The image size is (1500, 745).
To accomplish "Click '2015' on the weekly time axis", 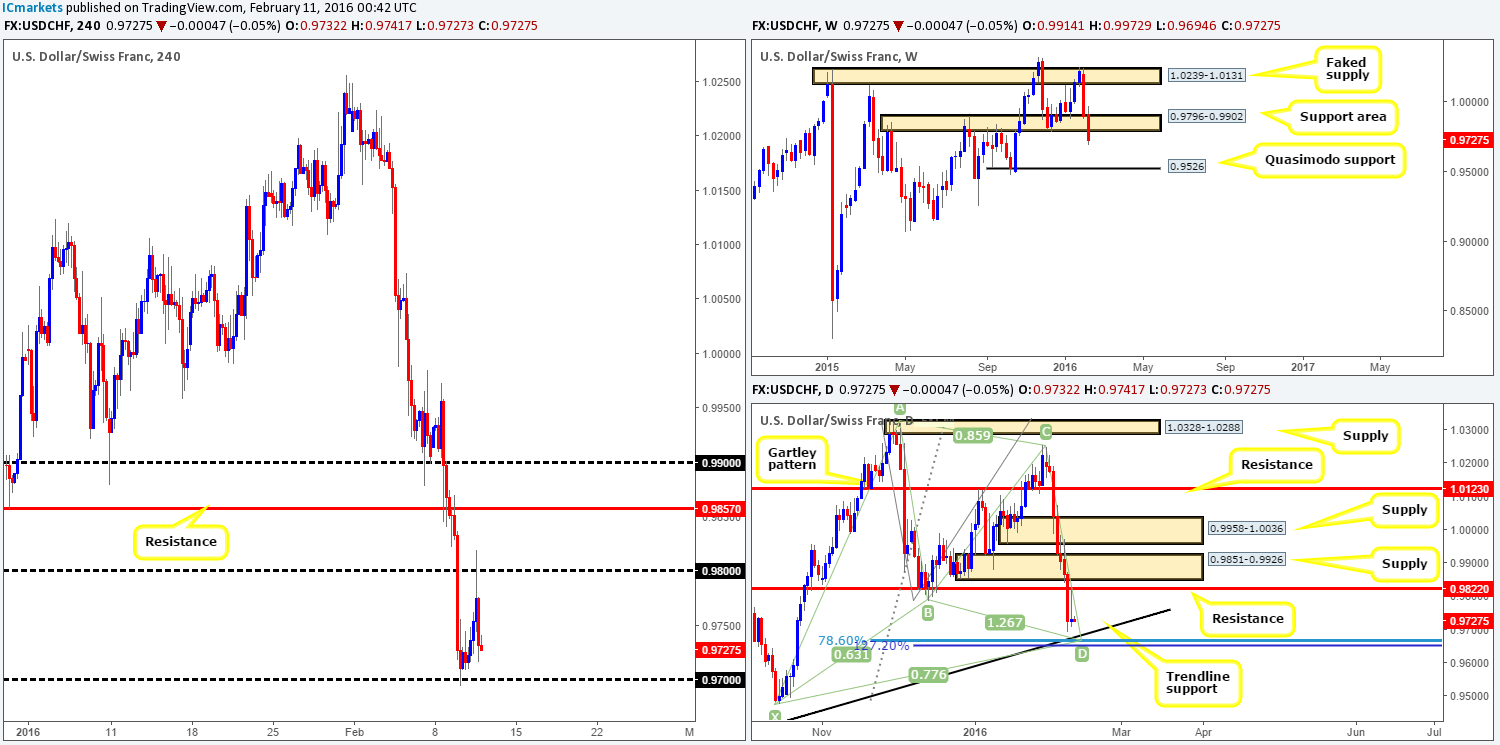I will (x=827, y=367).
